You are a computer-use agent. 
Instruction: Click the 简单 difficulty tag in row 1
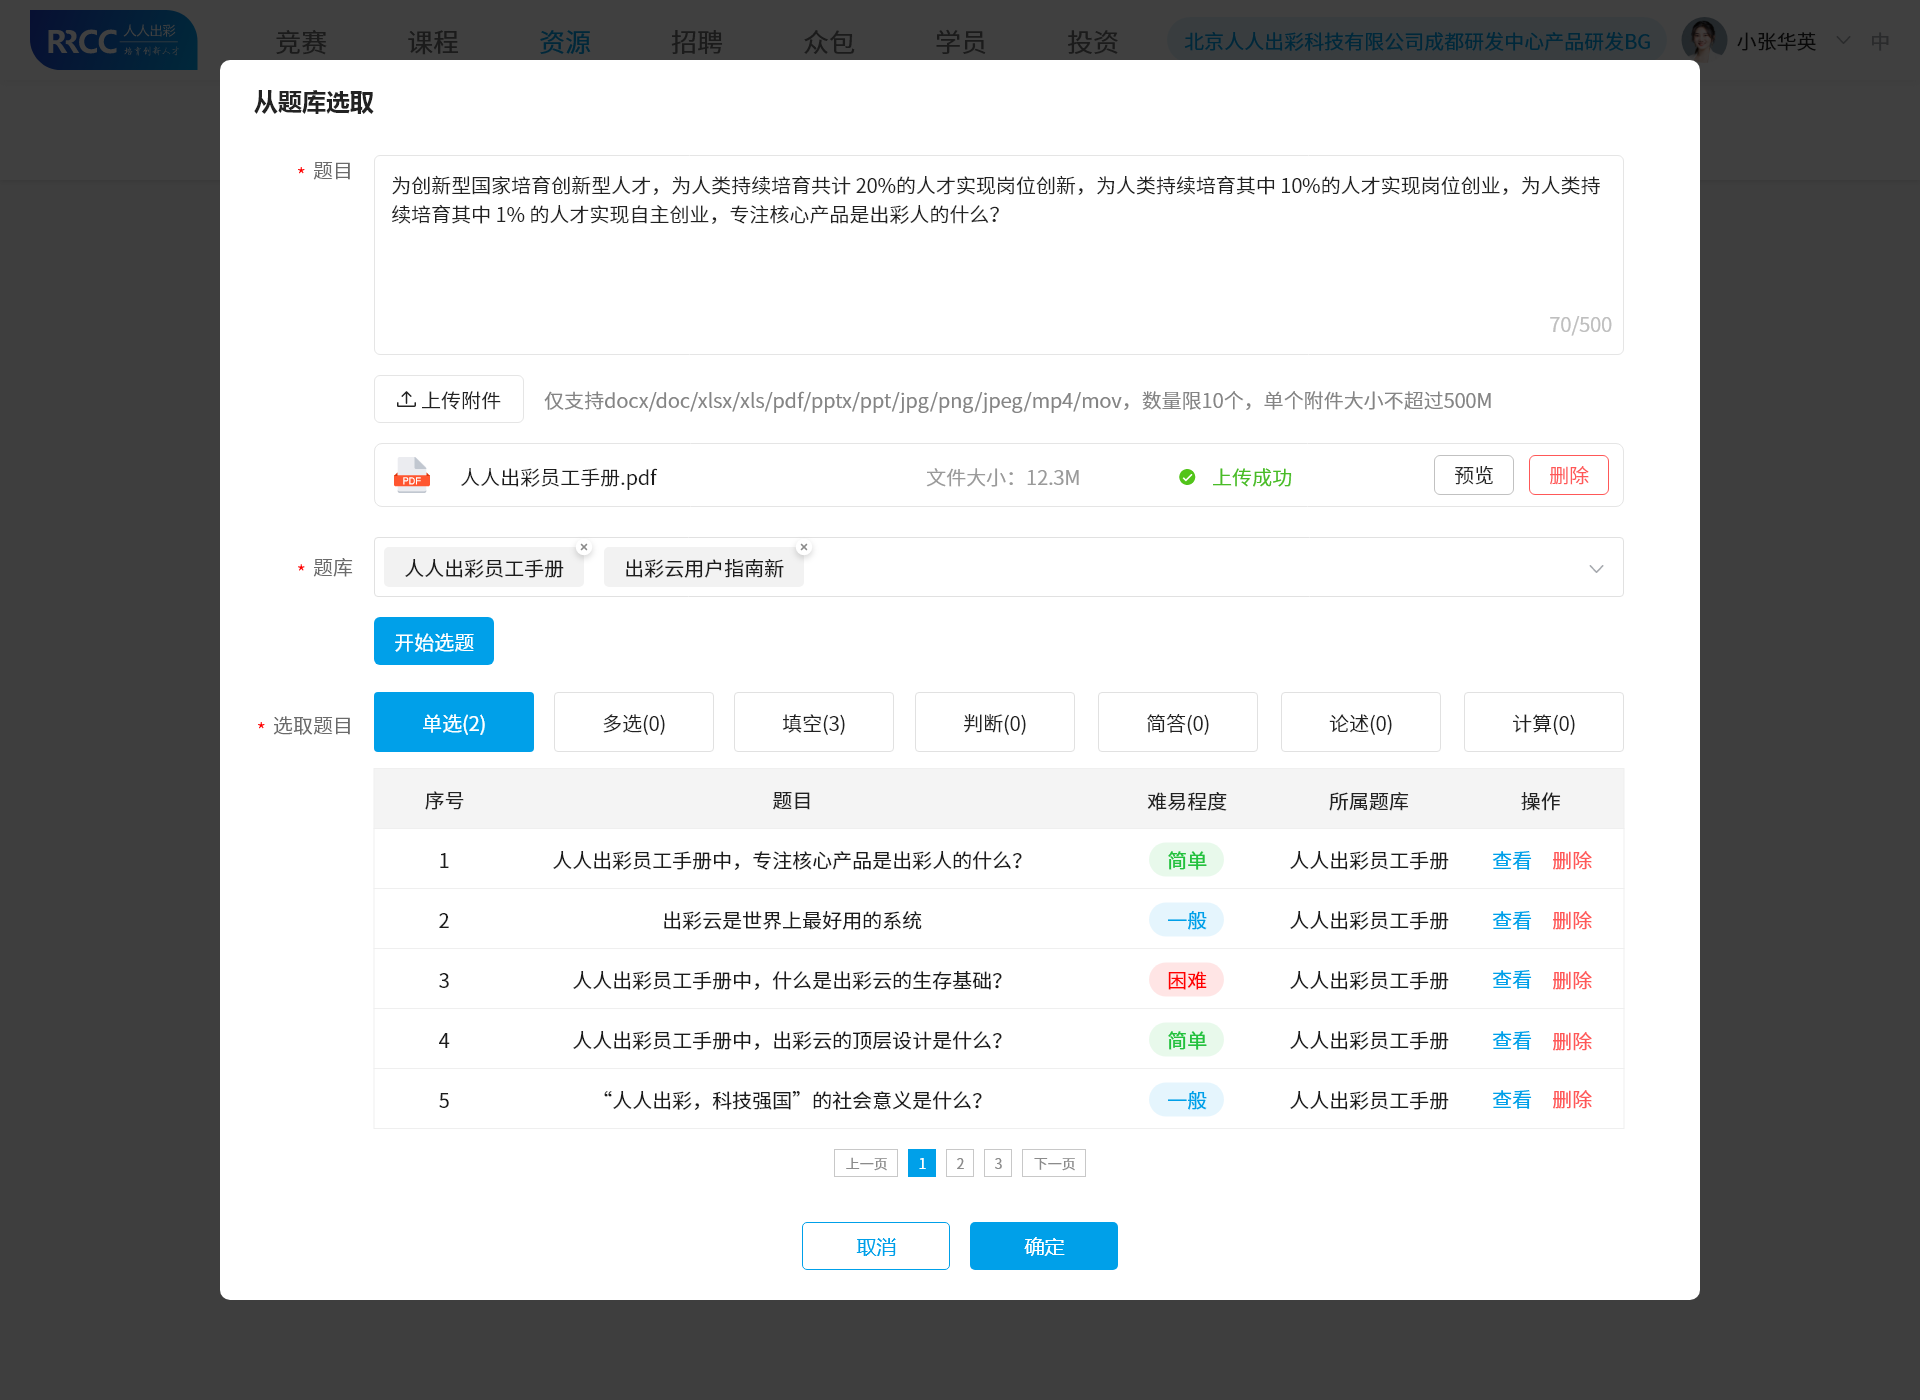[1187, 860]
